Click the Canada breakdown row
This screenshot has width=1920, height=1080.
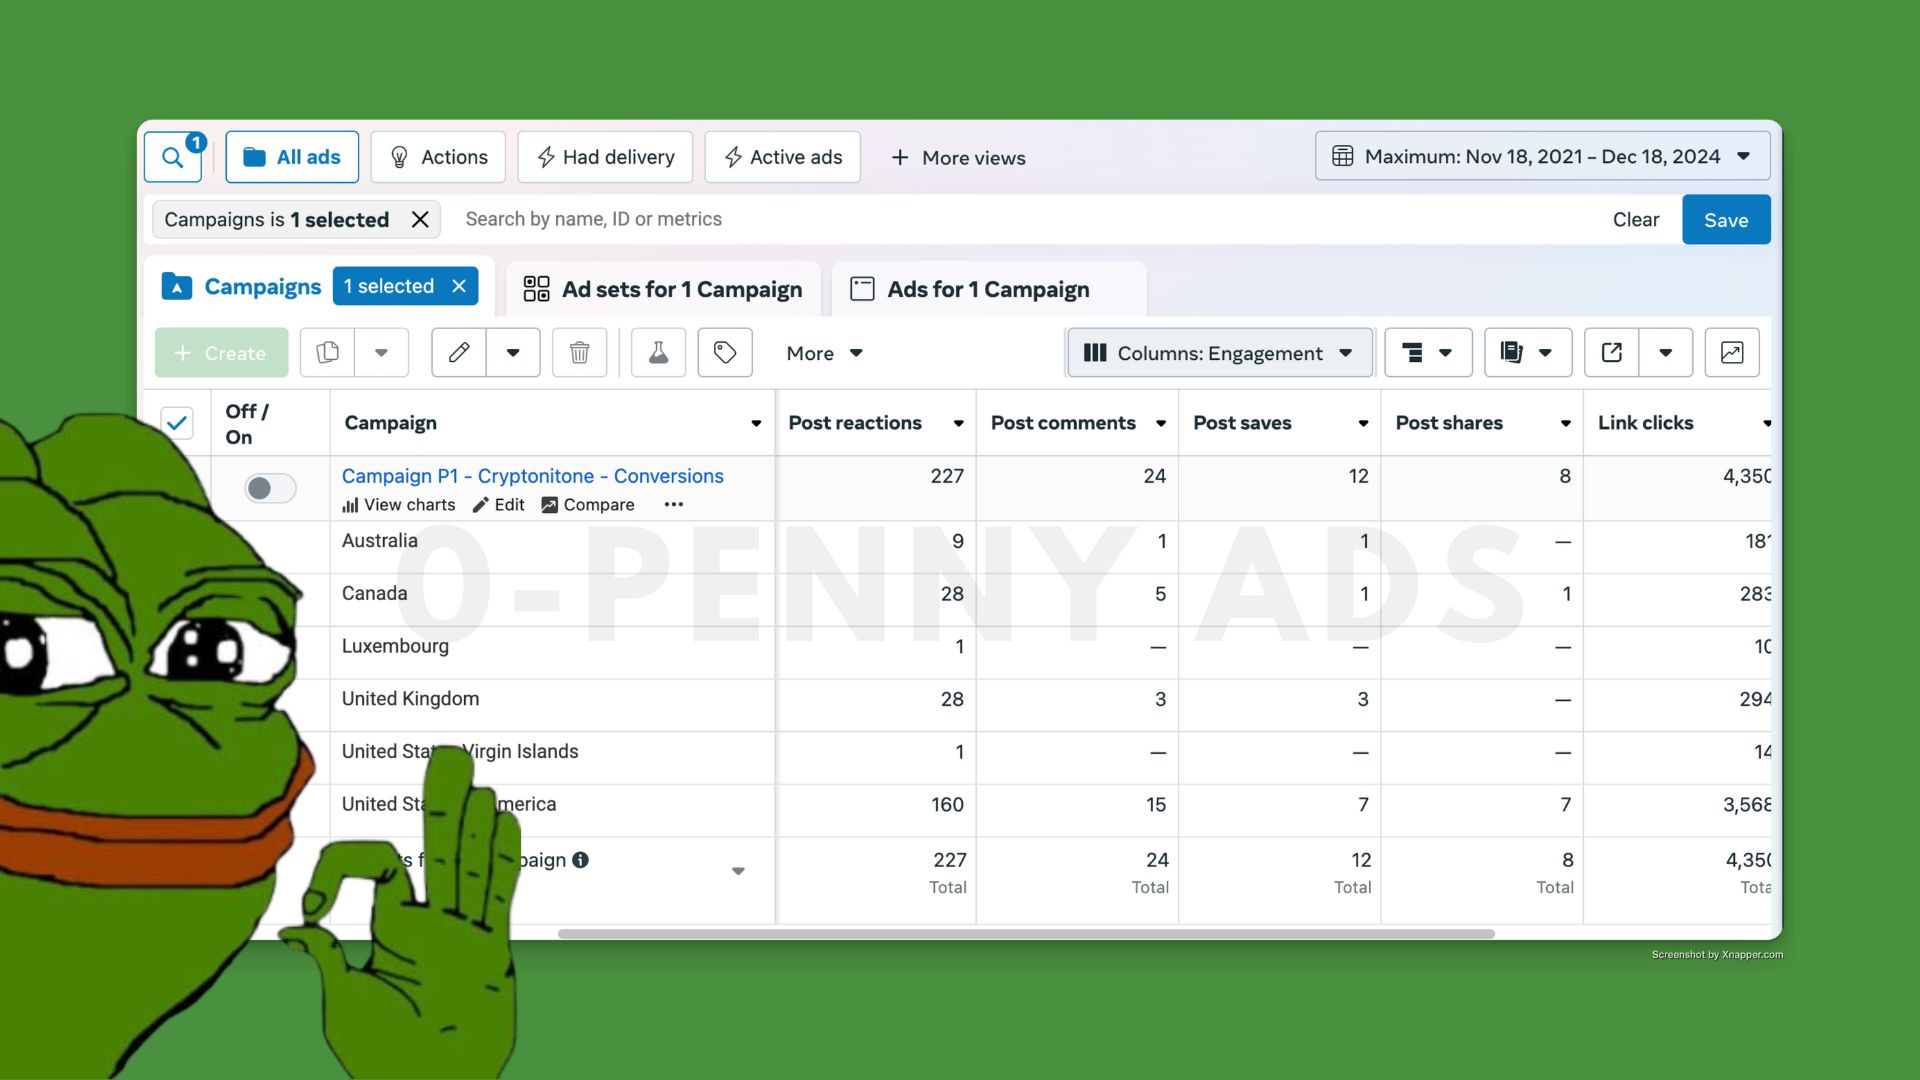tap(374, 594)
